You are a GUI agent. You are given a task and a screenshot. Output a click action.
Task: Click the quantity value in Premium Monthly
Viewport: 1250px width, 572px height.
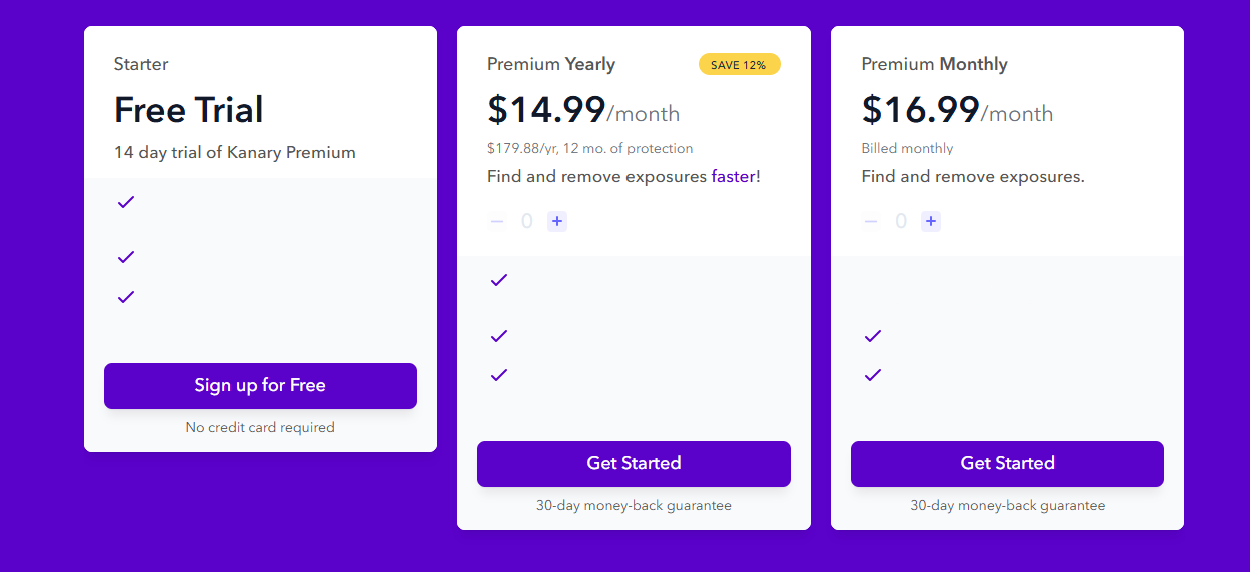[901, 221]
